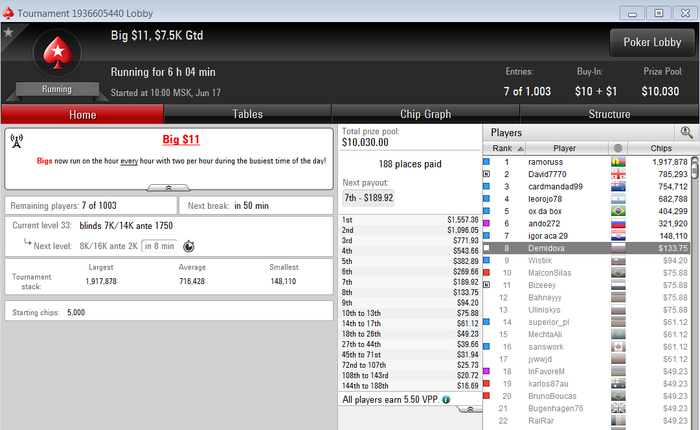Screen dimensions: 700x430
Task: Click the VPP info icon
Action: (x=446, y=400)
